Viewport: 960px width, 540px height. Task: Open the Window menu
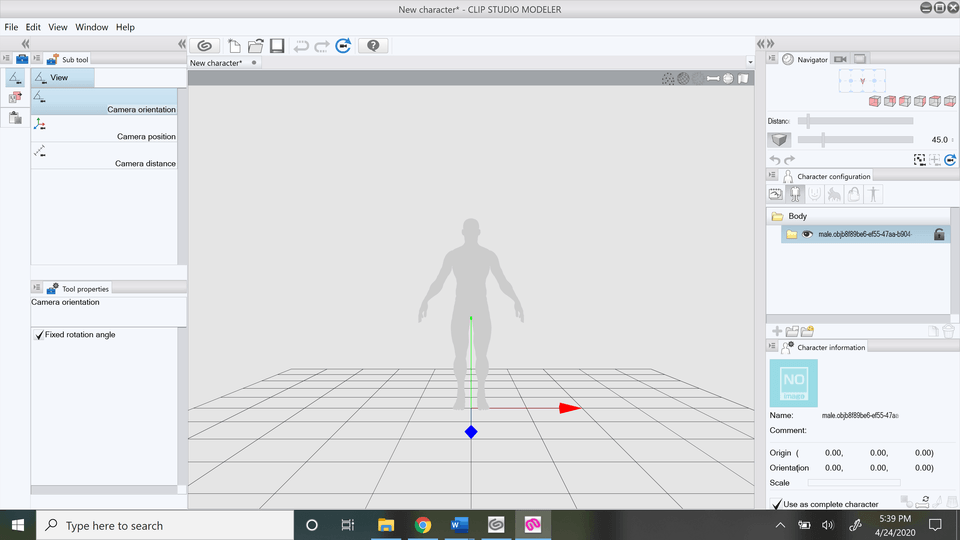(92, 27)
